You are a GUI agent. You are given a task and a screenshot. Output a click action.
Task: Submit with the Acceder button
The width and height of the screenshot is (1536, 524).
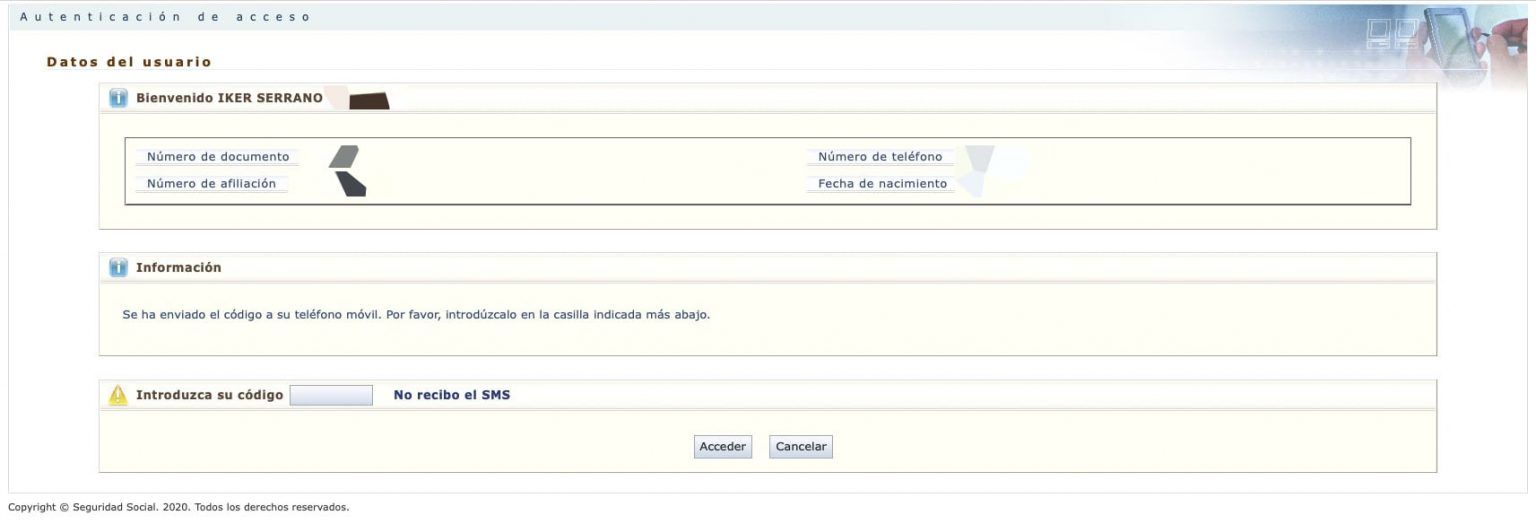(722, 447)
